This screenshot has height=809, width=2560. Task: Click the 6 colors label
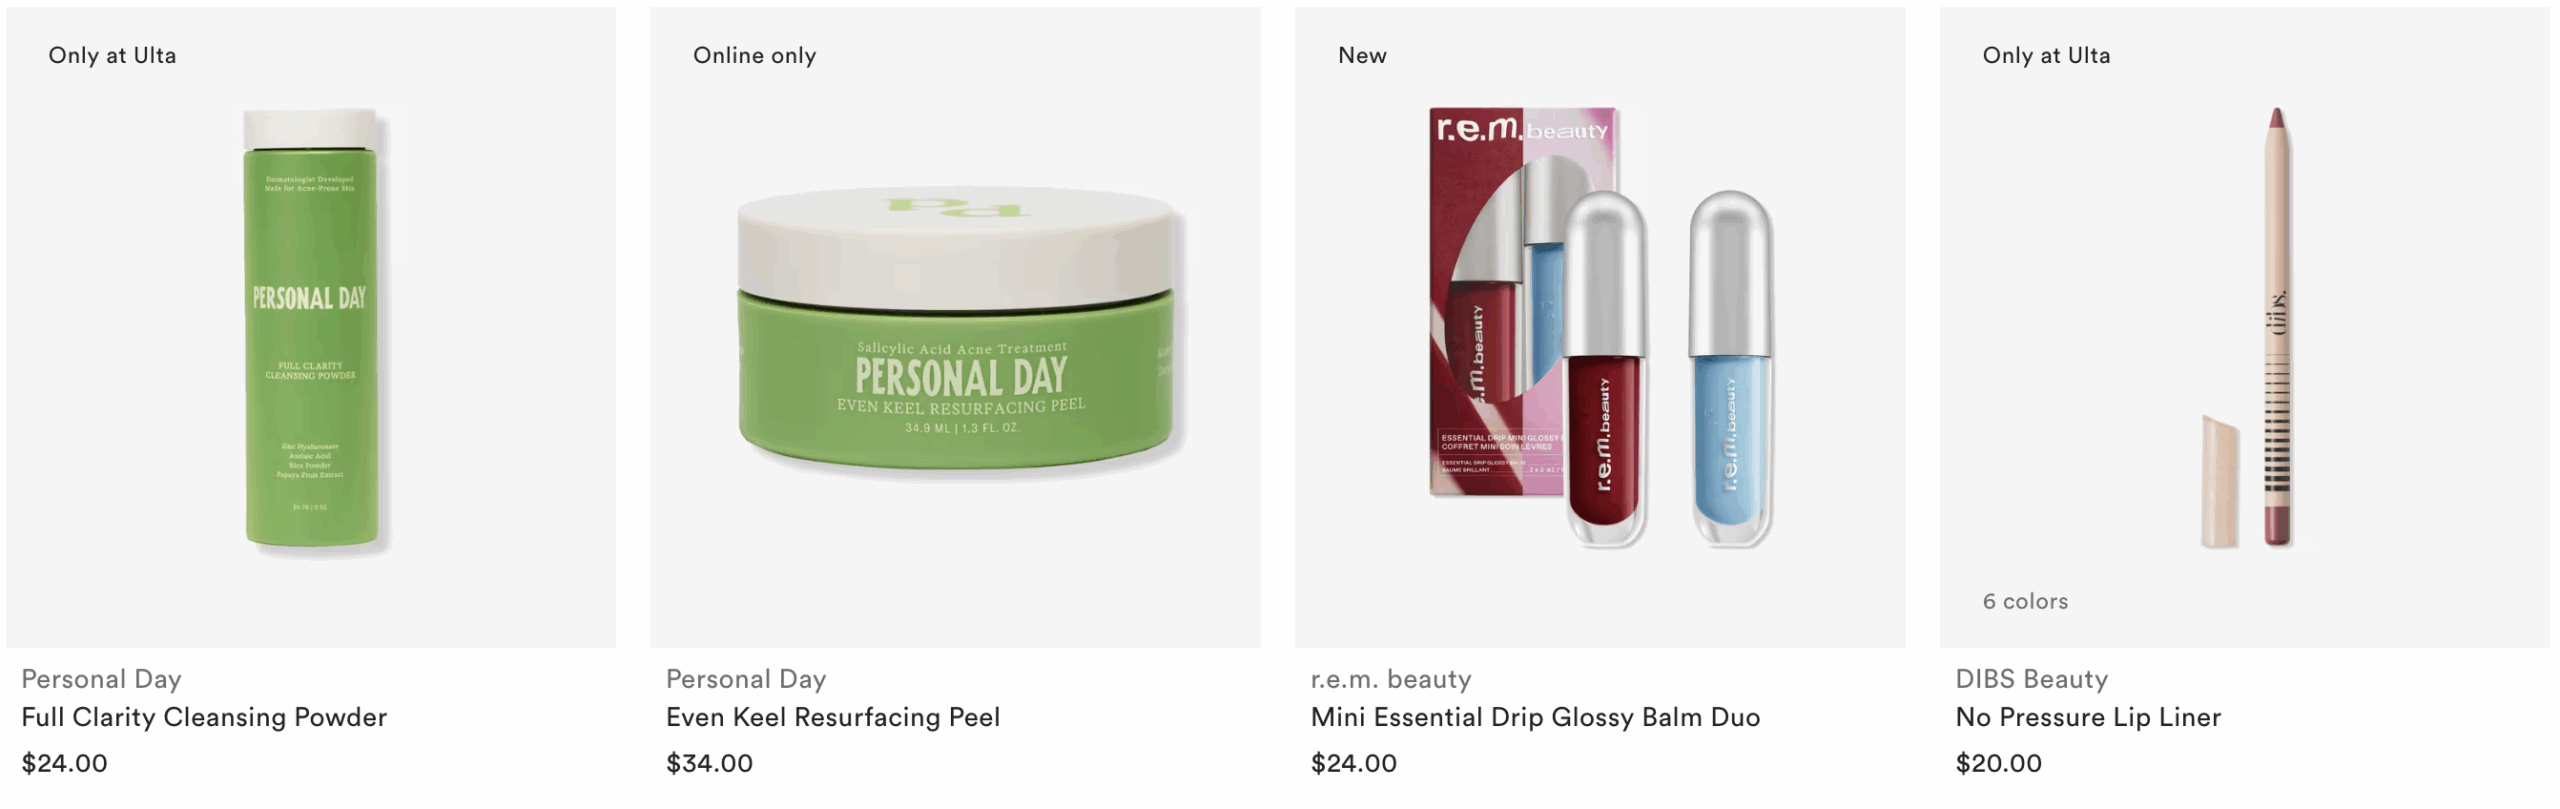(x=2025, y=601)
